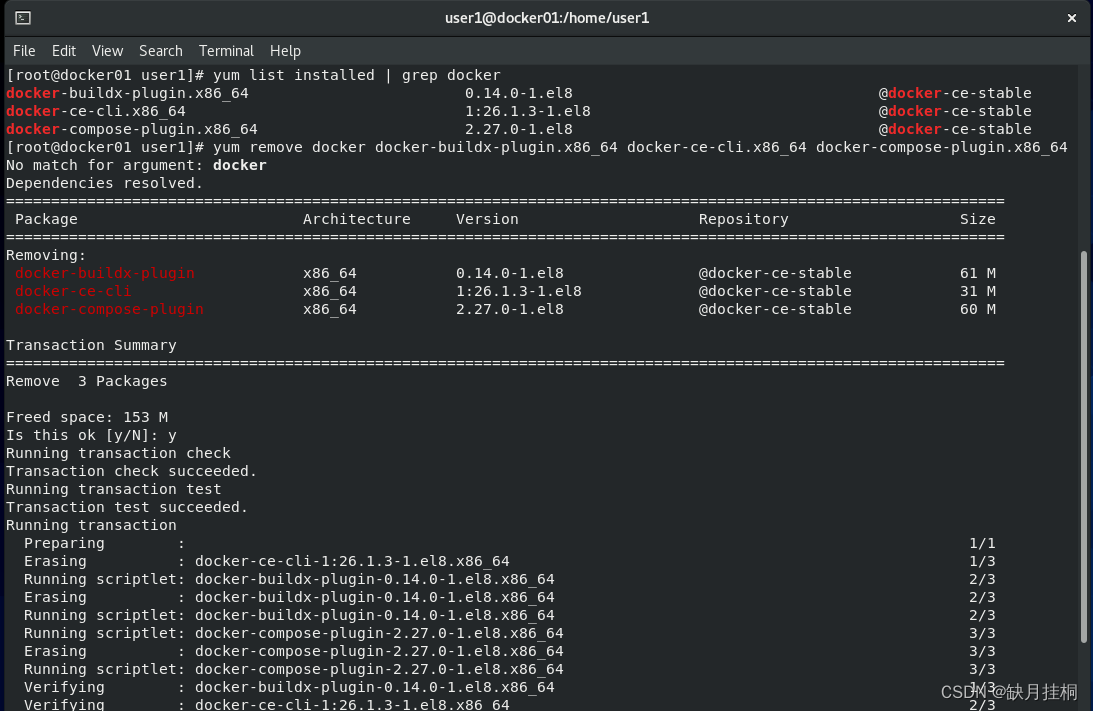This screenshot has height=711, width=1093.
Task: Select the highlighted docker-buildx-plugin package name
Action: (104, 273)
